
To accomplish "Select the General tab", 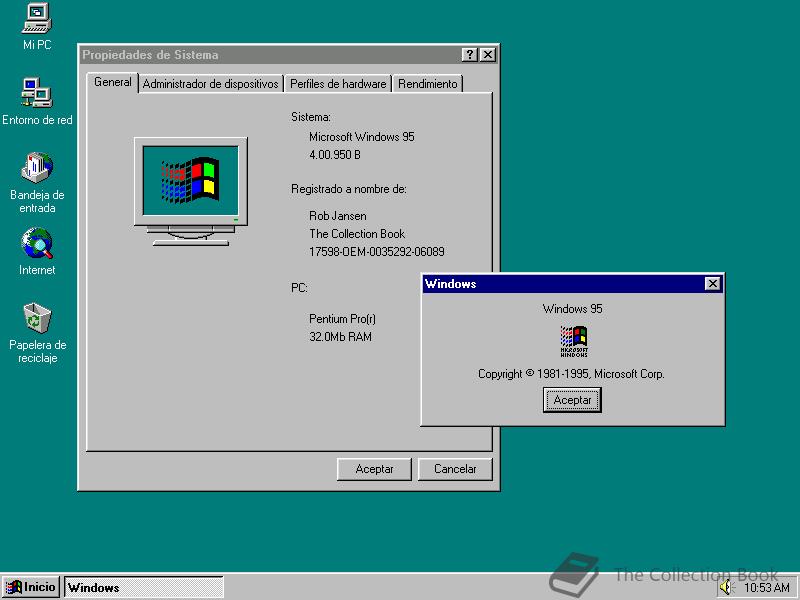I will pos(112,83).
